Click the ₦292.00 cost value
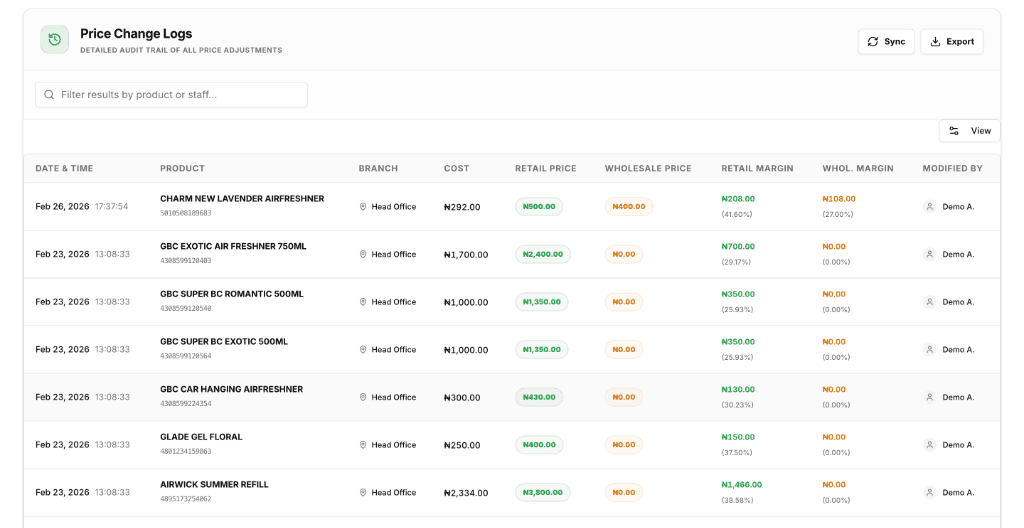The image size is (1024, 528). (462, 207)
